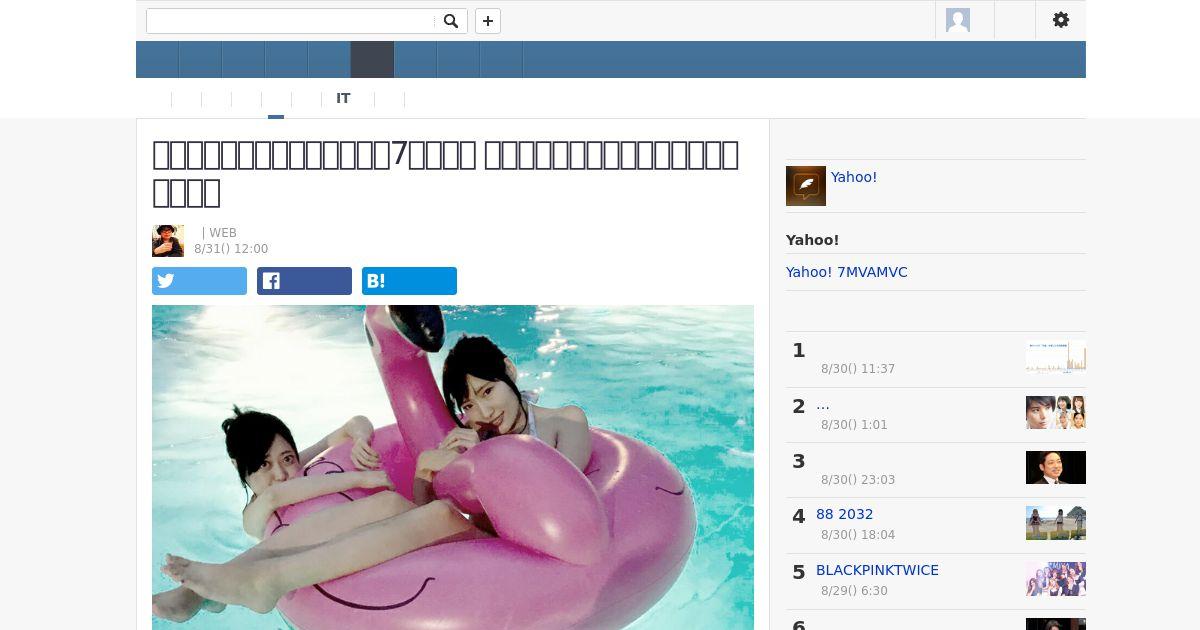Screen dimensions: 1200x630
Task: Share the article via Facebook button
Action: [x=304, y=281]
